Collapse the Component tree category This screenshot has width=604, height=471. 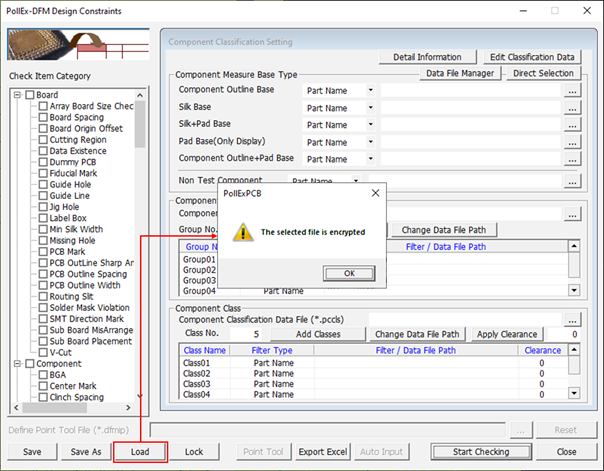click(x=18, y=364)
